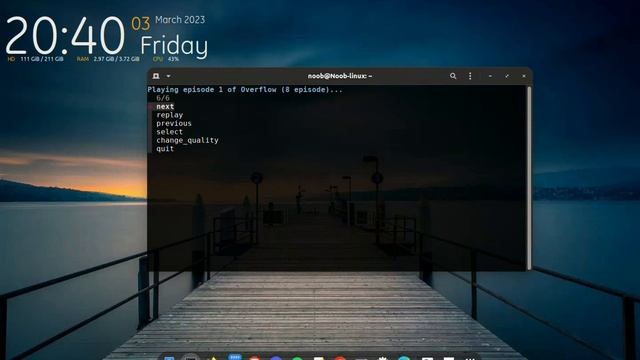
Task: Select the "replay" option in terminal menu
Action: coord(169,115)
